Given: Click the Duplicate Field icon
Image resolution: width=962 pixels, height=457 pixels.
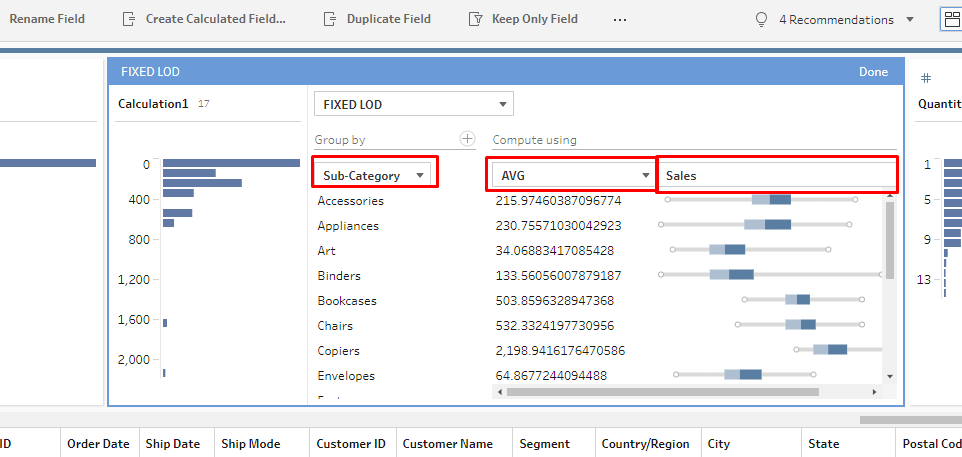Looking at the screenshot, I should point(329,19).
